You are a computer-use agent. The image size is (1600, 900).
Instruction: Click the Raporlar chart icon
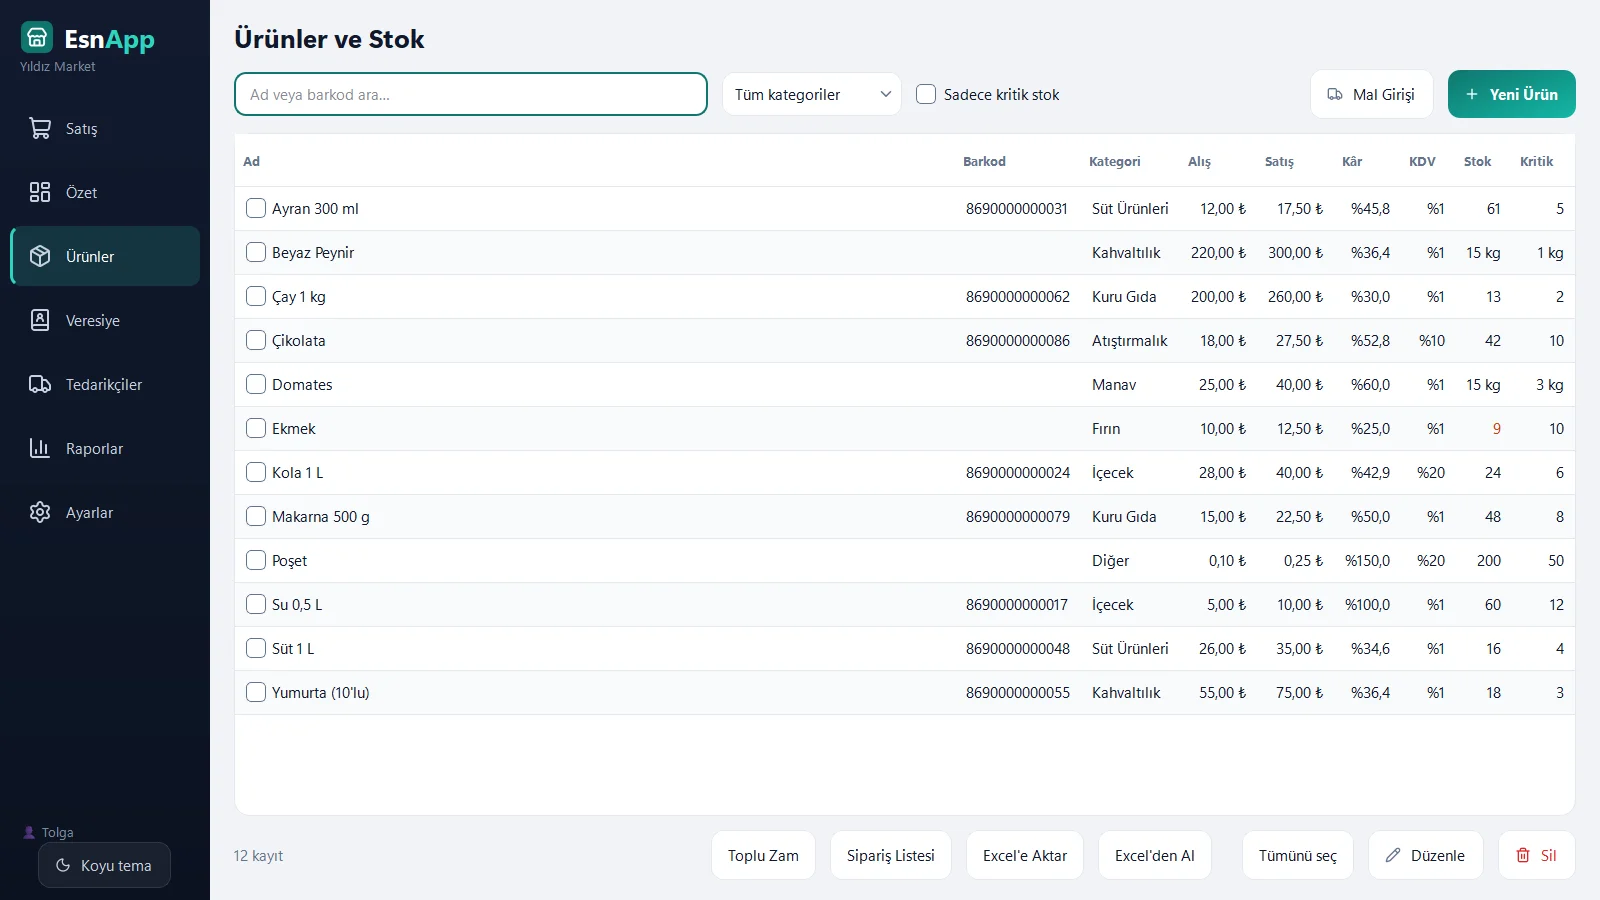point(40,448)
